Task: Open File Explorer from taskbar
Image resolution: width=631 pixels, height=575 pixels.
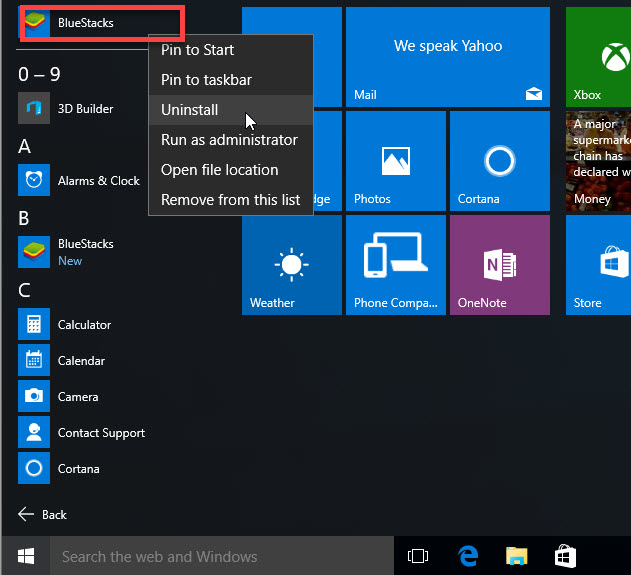Action: (517, 556)
